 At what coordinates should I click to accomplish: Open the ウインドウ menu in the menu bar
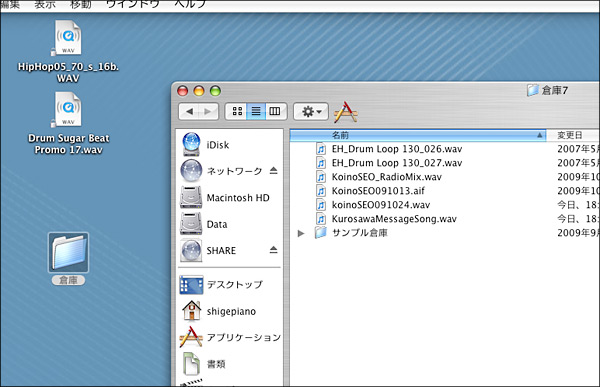[x=132, y=5]
